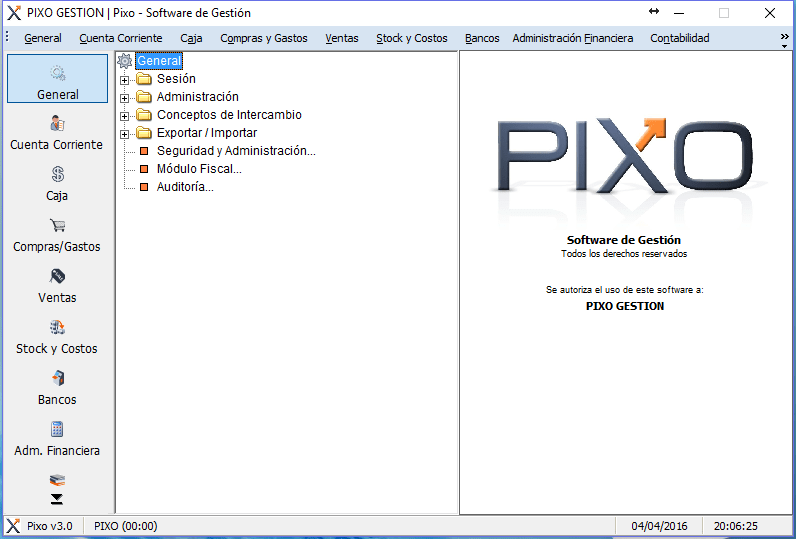Screen dimensions: 796x539
Task: Click the Stock y Costos sidebar label
Action: [x=57, y=349]
